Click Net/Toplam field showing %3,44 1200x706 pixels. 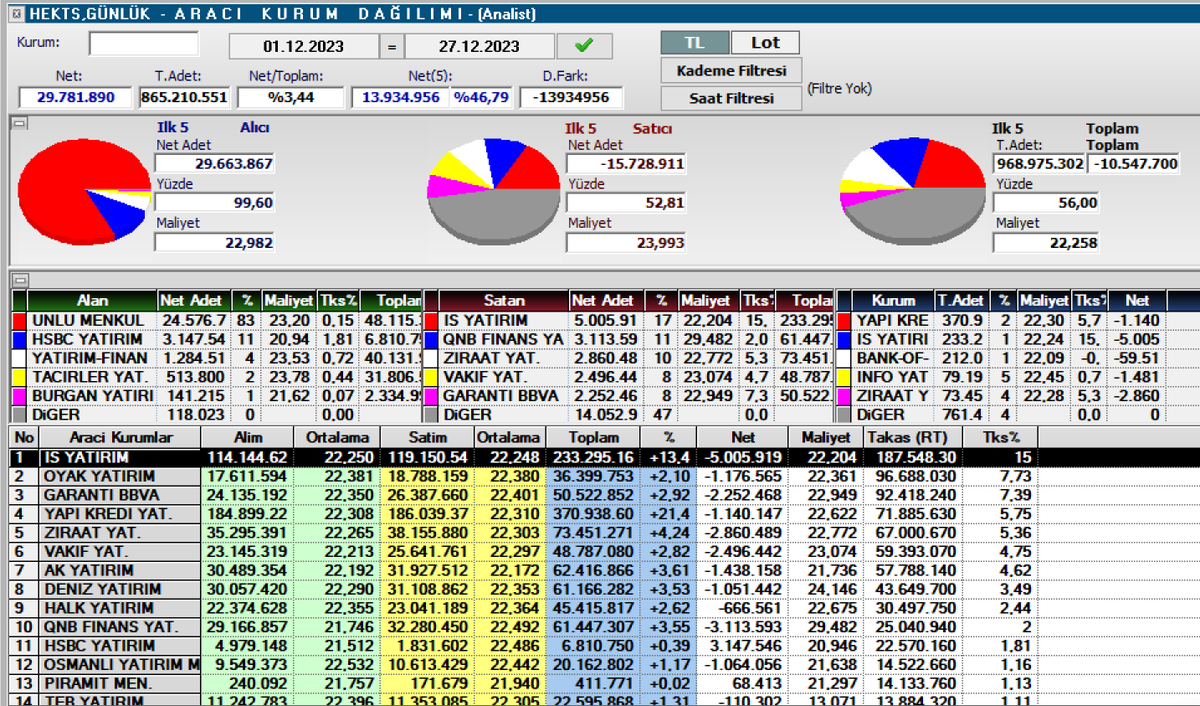pyautogui.click(x=291, y=98)
